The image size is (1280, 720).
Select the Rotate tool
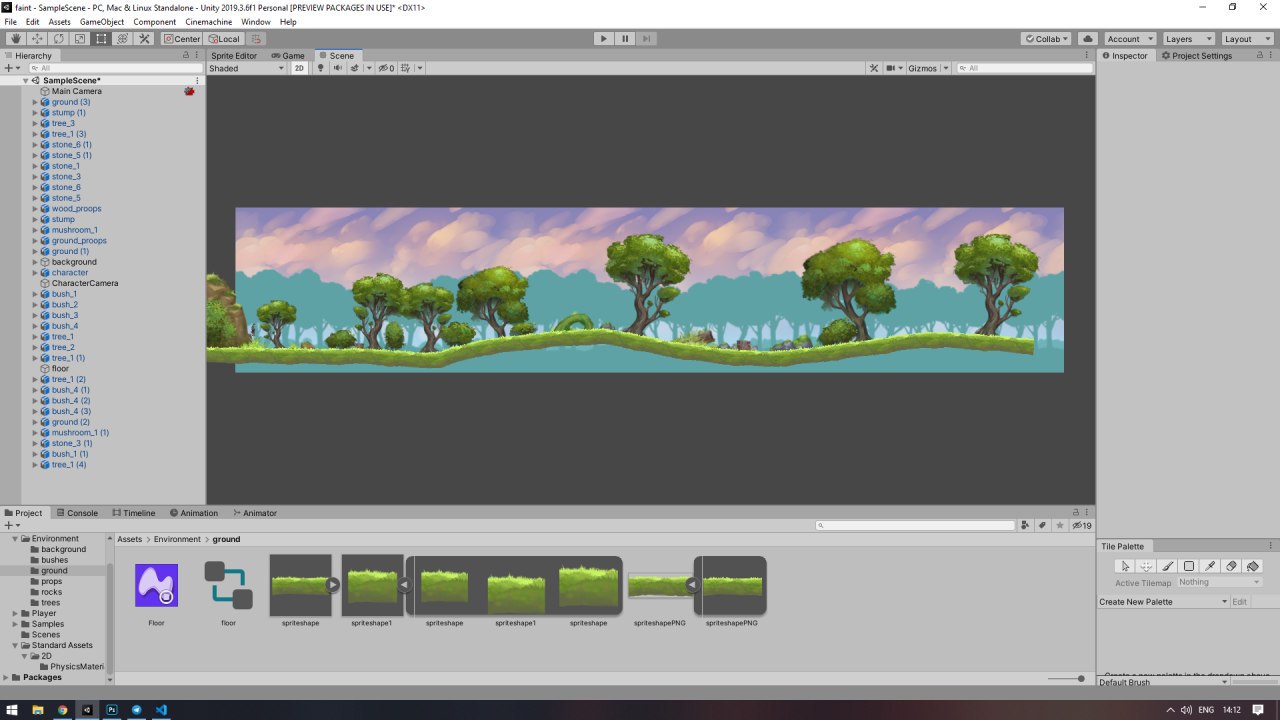[58, 39]
